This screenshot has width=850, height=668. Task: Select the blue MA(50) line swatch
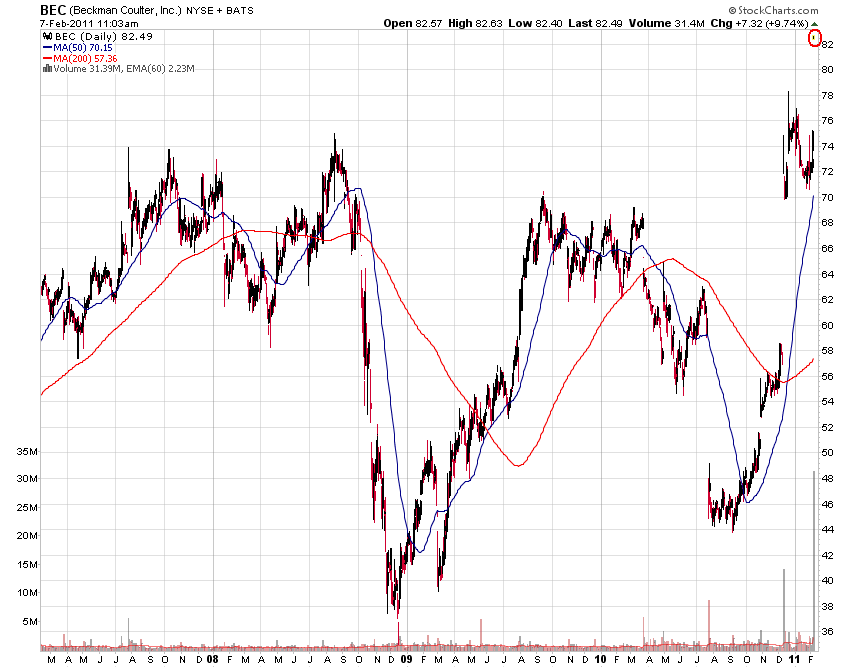point(47,48)
